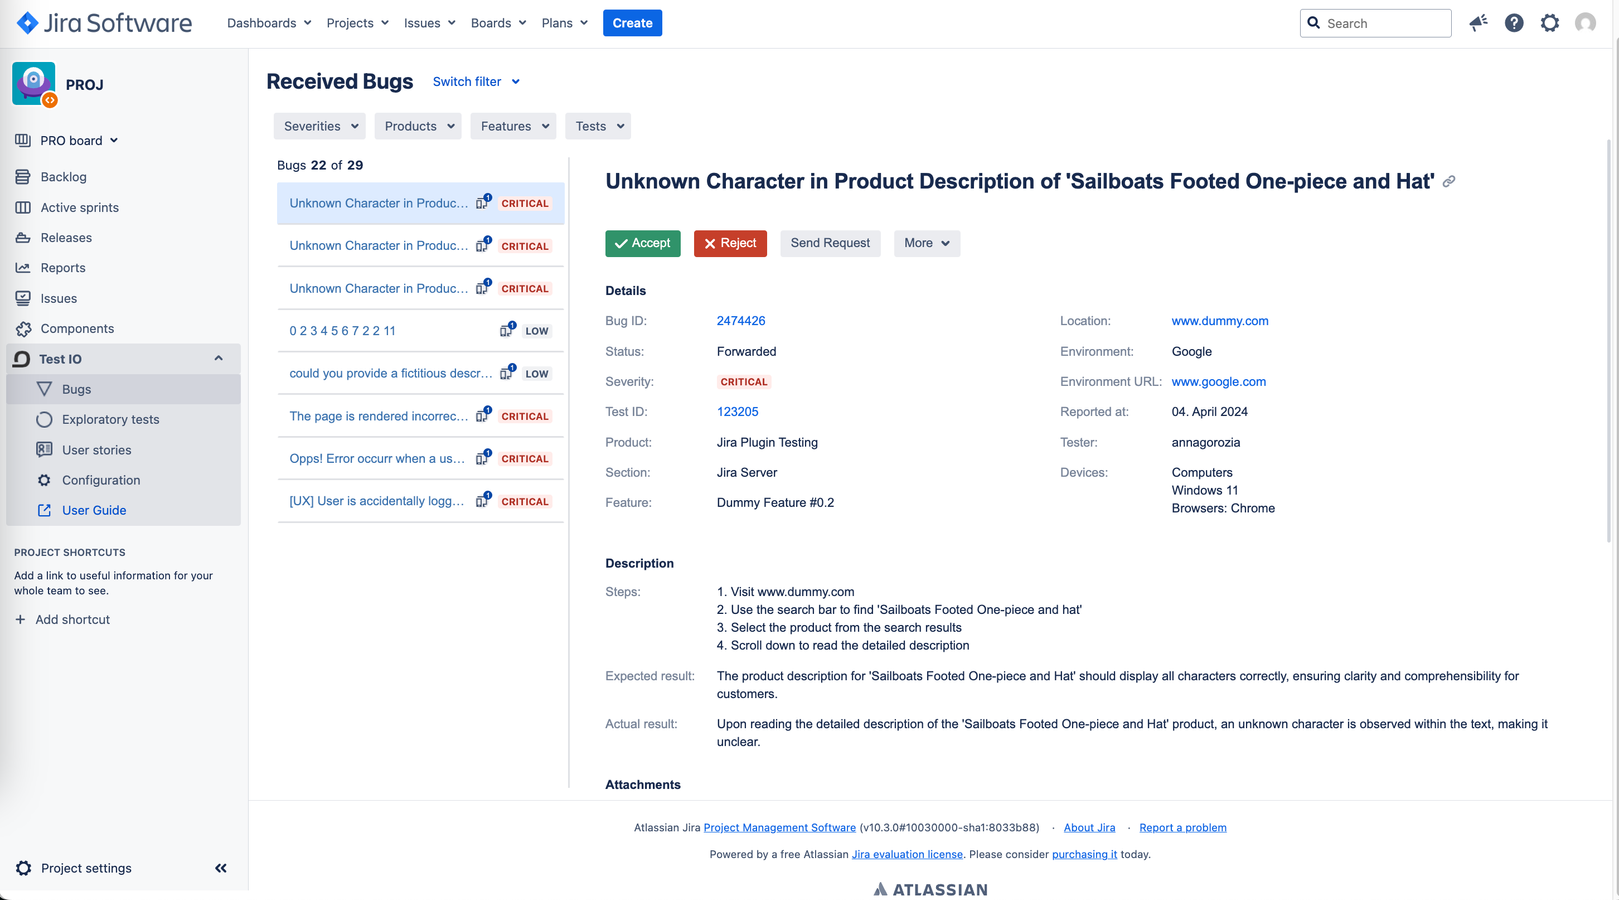The height and width of the screenshot is (900, 1619).
Task: Open the Projects menu
Action: coord(357,23)
